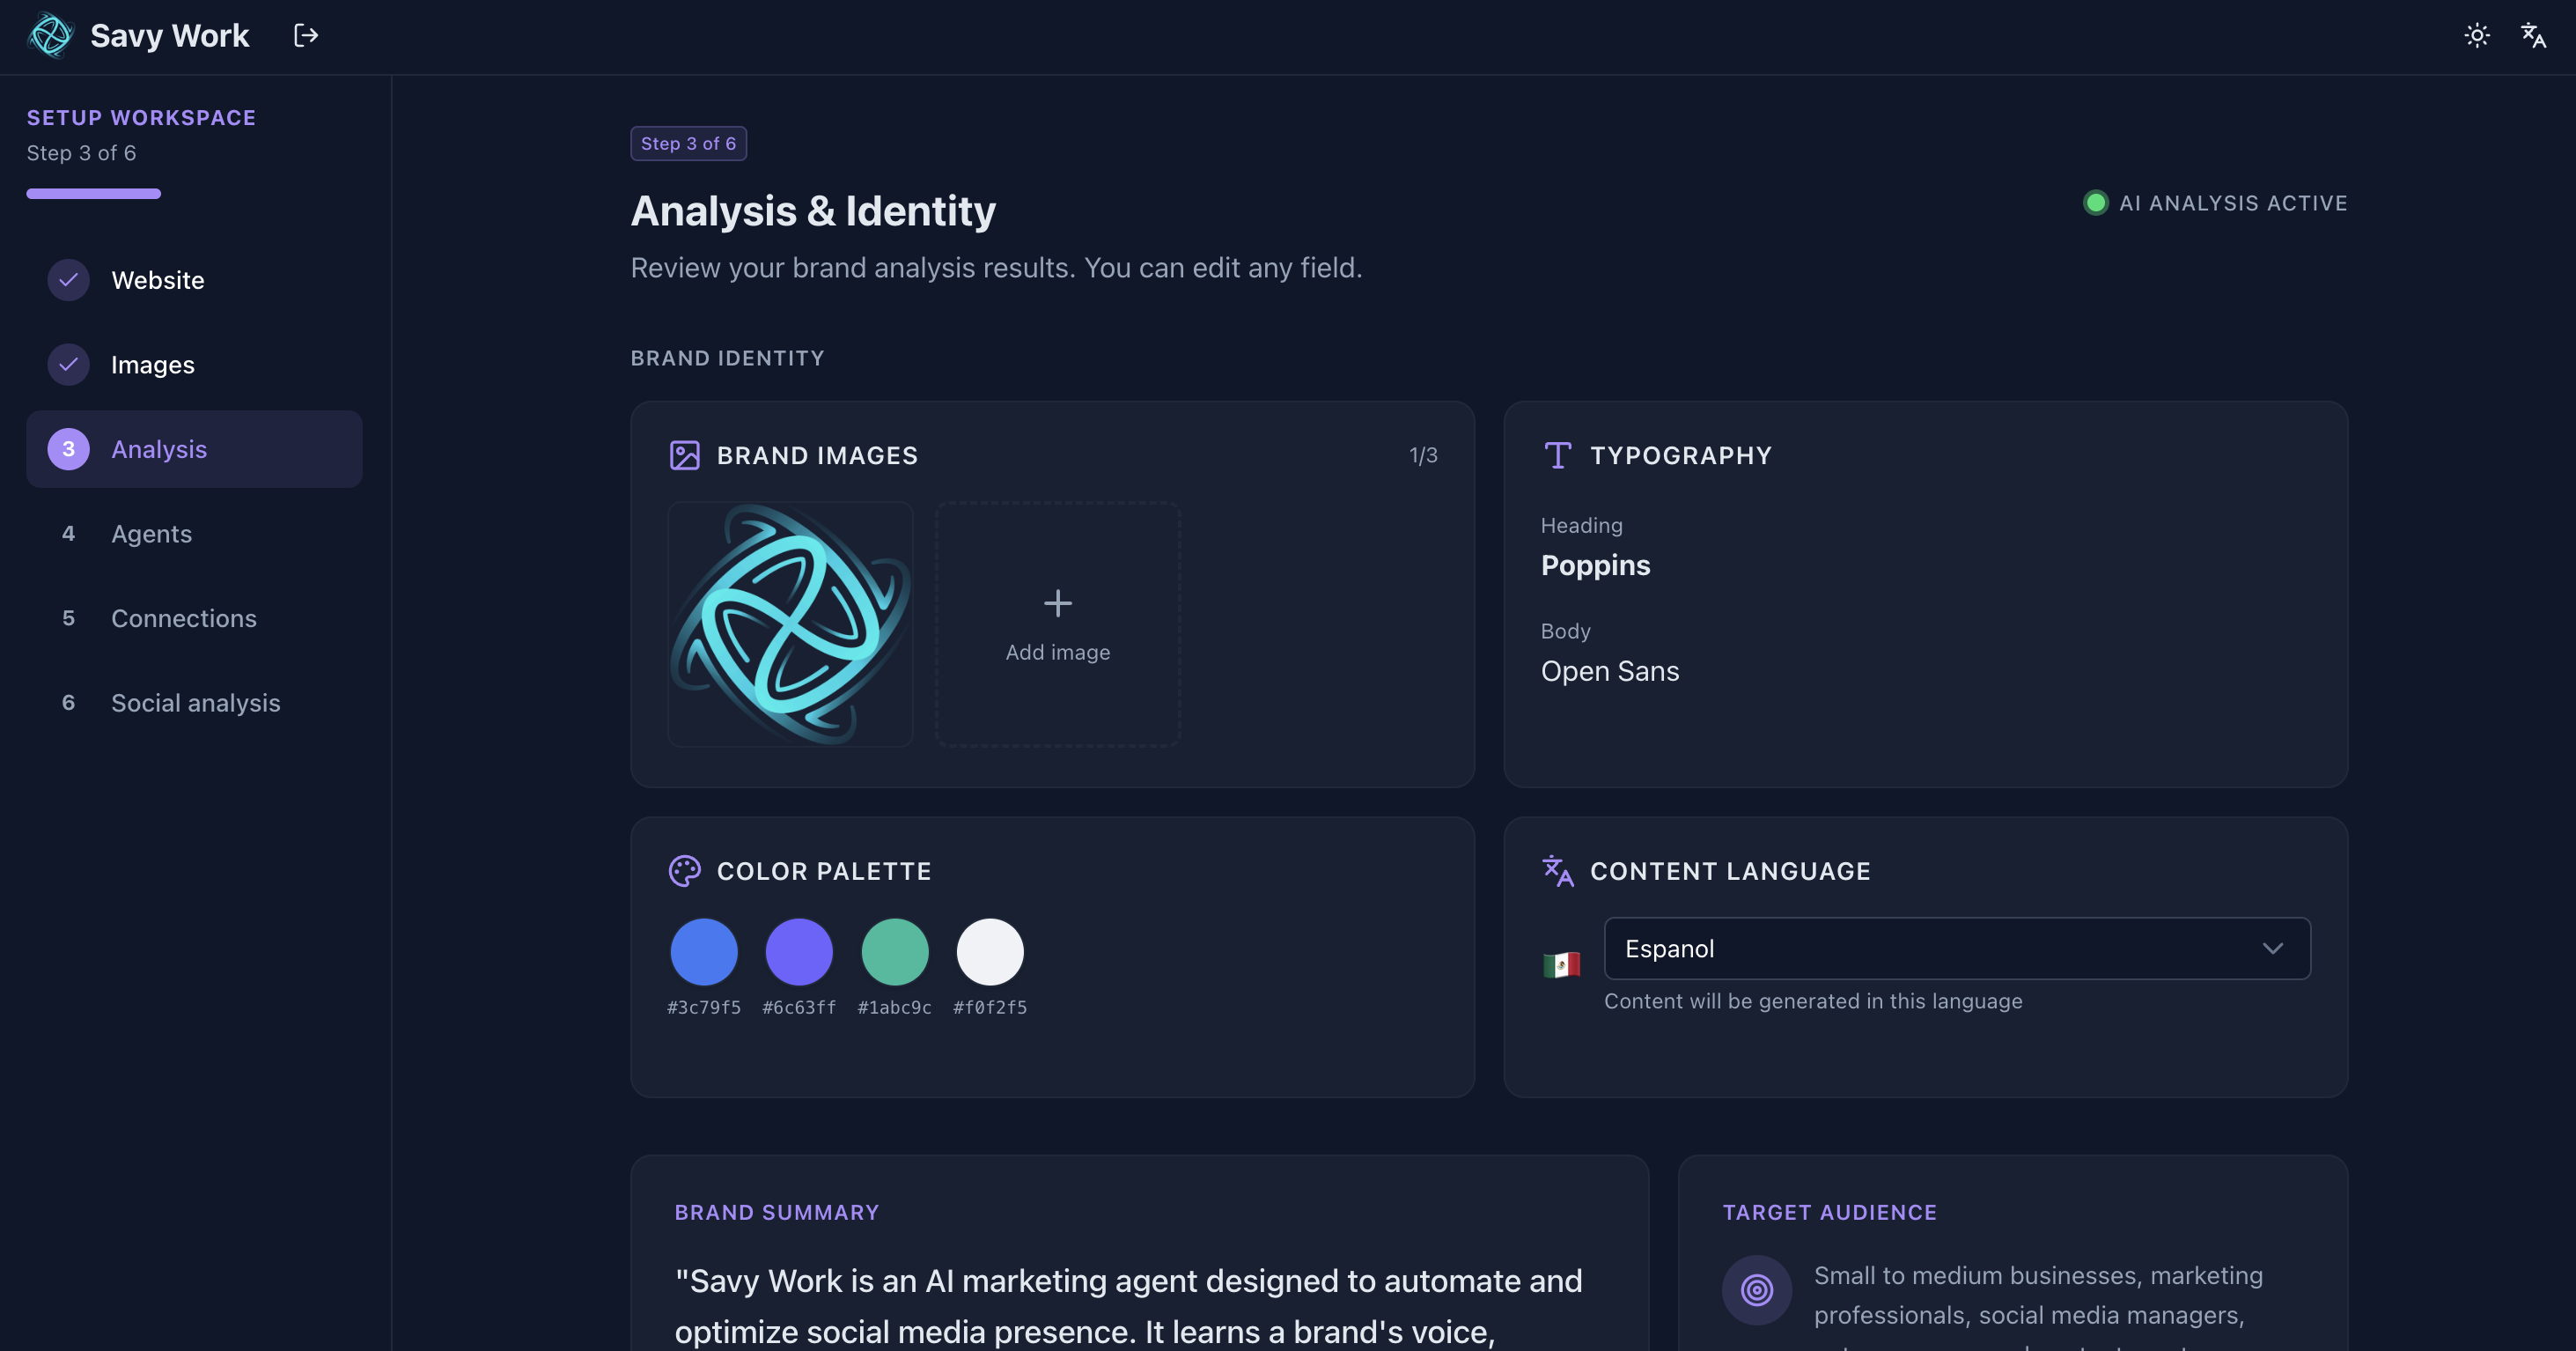Click the Images step checkmark
The width and height of the screenshot is (2576, 1351).
coord(68,365)
